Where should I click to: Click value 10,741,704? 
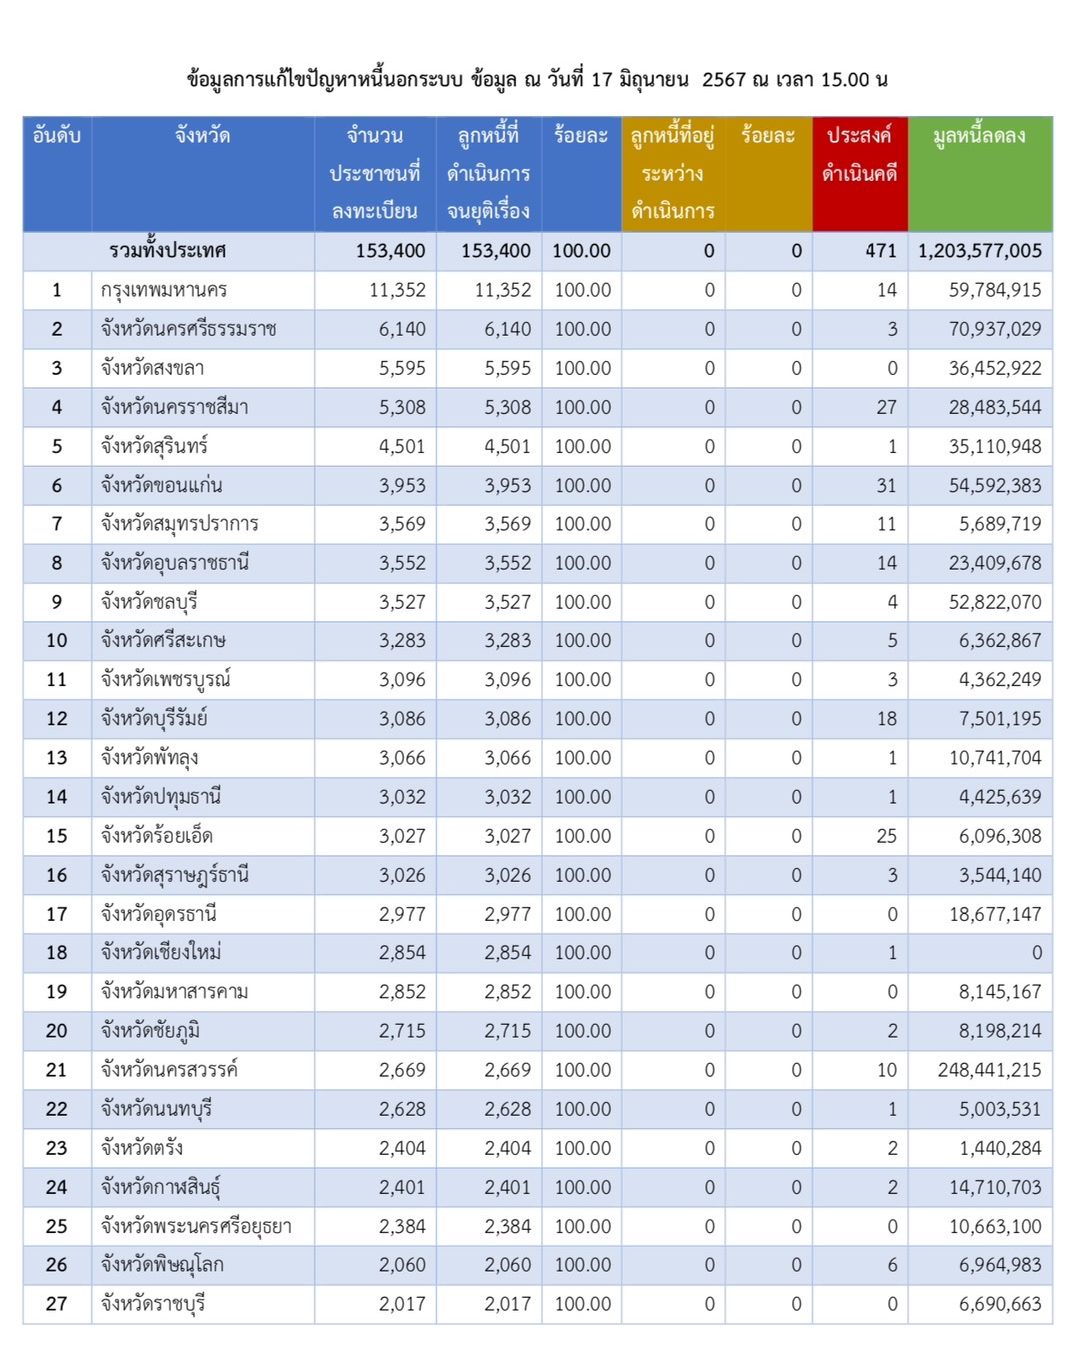(x=995, y=757)
